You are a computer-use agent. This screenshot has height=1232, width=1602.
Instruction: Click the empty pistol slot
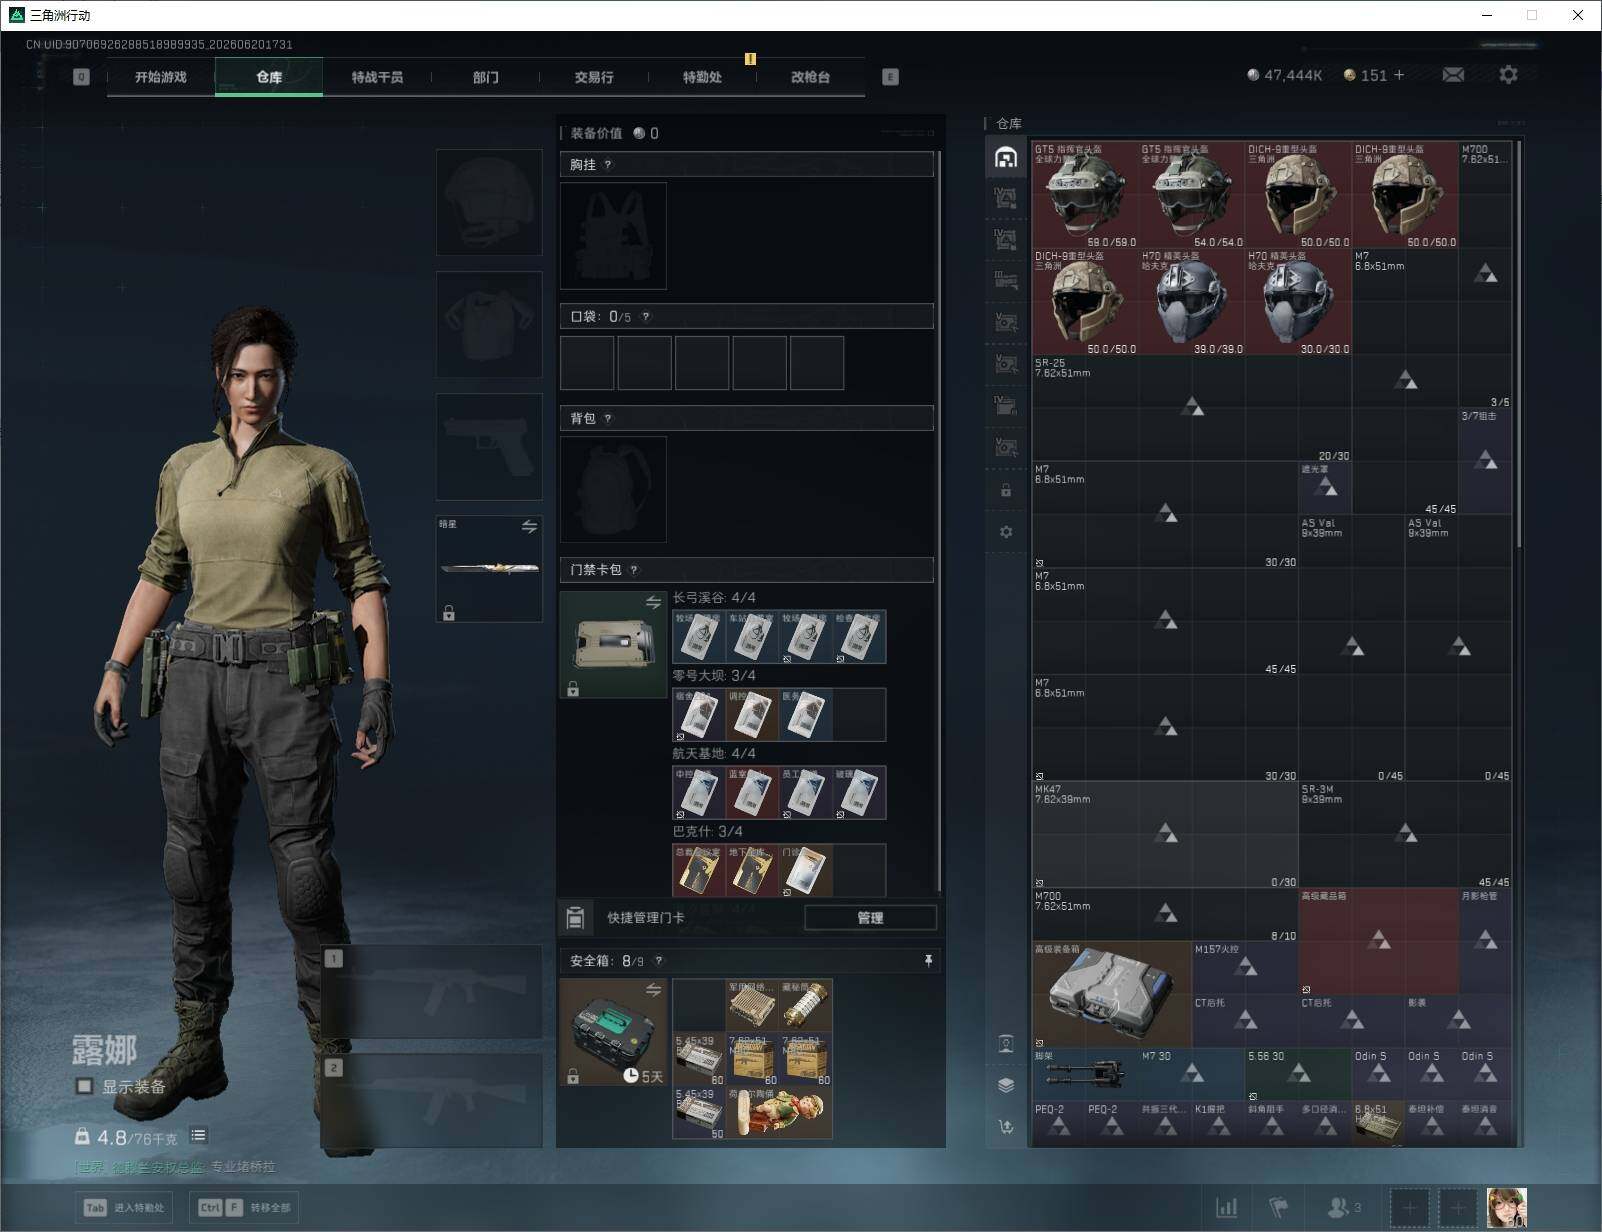coord(489,446)
